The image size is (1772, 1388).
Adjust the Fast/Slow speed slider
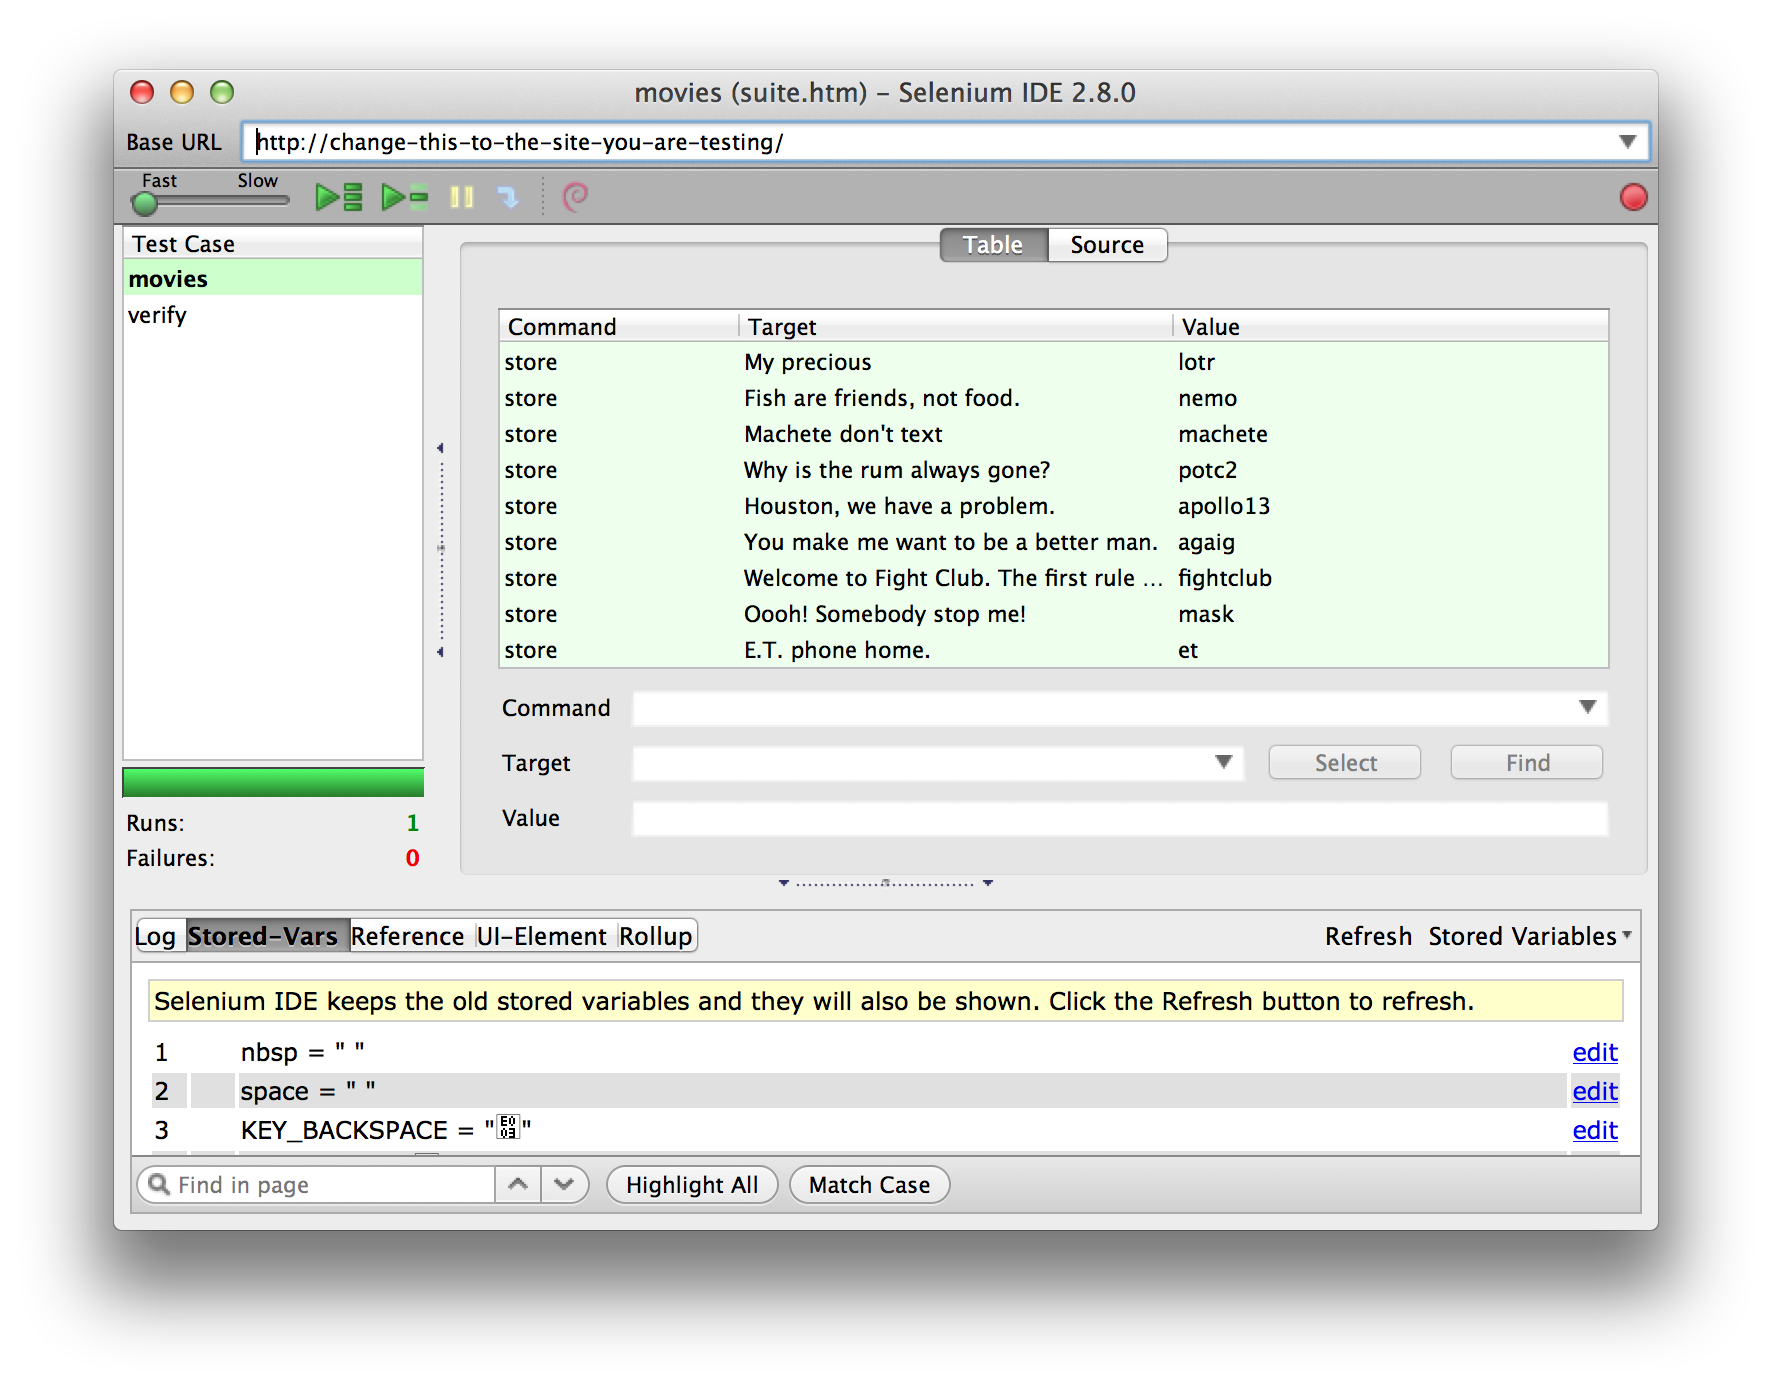(x=145, y=203)
